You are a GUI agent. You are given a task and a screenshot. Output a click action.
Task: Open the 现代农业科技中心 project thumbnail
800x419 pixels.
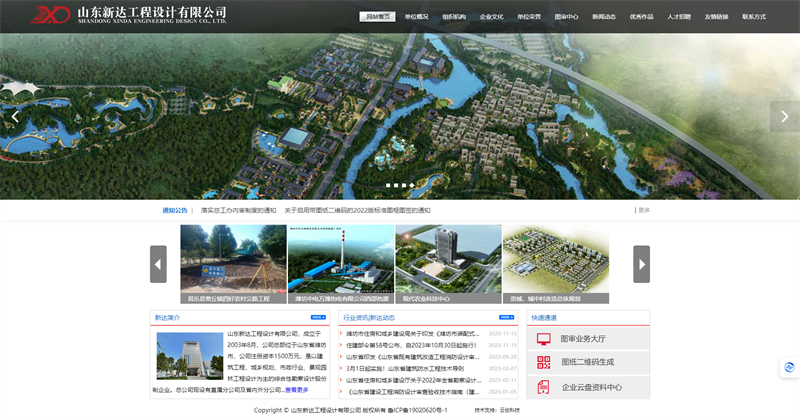448,263
